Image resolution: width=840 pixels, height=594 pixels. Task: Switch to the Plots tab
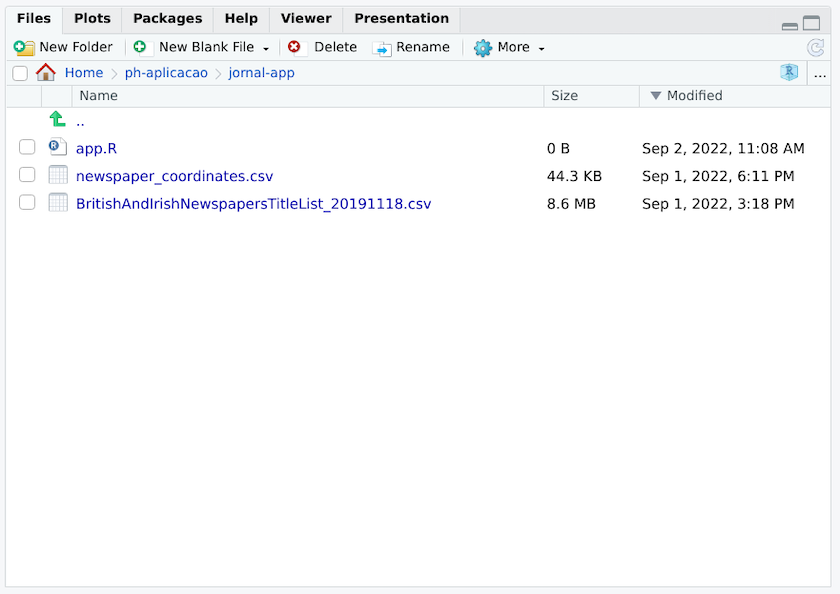point(92,19)
